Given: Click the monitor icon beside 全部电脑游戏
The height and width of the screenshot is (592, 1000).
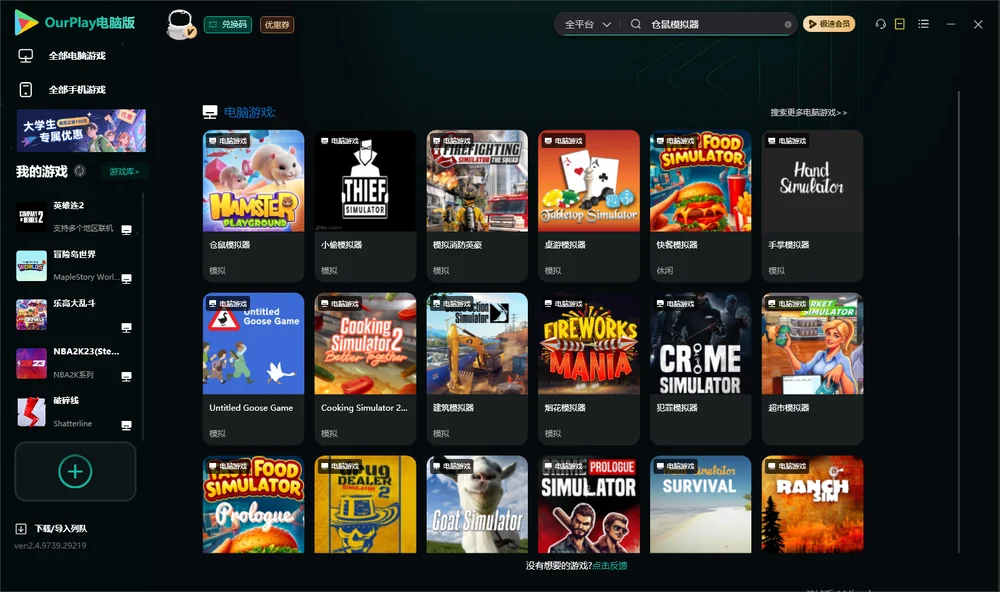Looking at the screenshot, I should [26, 56].
